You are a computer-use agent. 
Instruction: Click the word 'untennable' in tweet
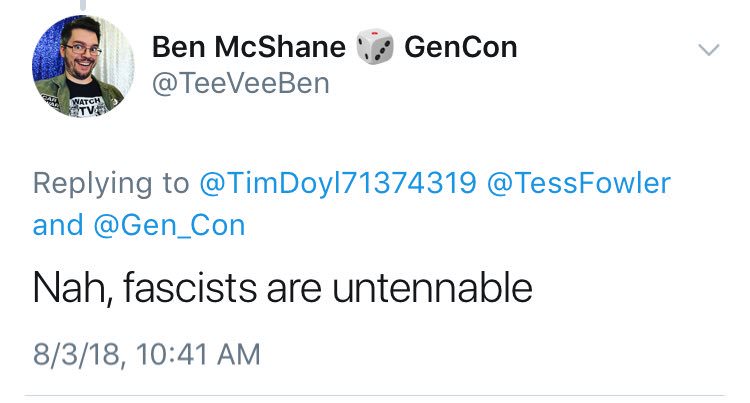coord(432,288)
